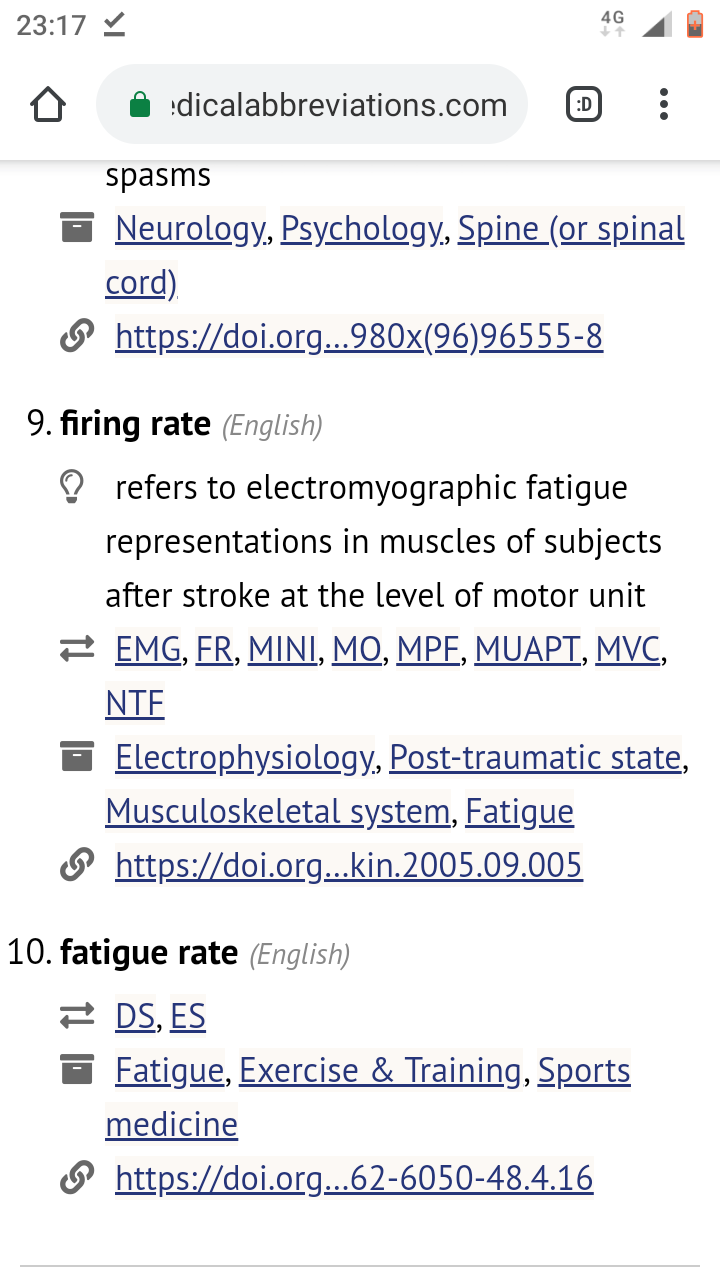This screenshot has height=1280, width=720.
Task: Tap the Chrome home icon
Action: click(x=48, y=105)
